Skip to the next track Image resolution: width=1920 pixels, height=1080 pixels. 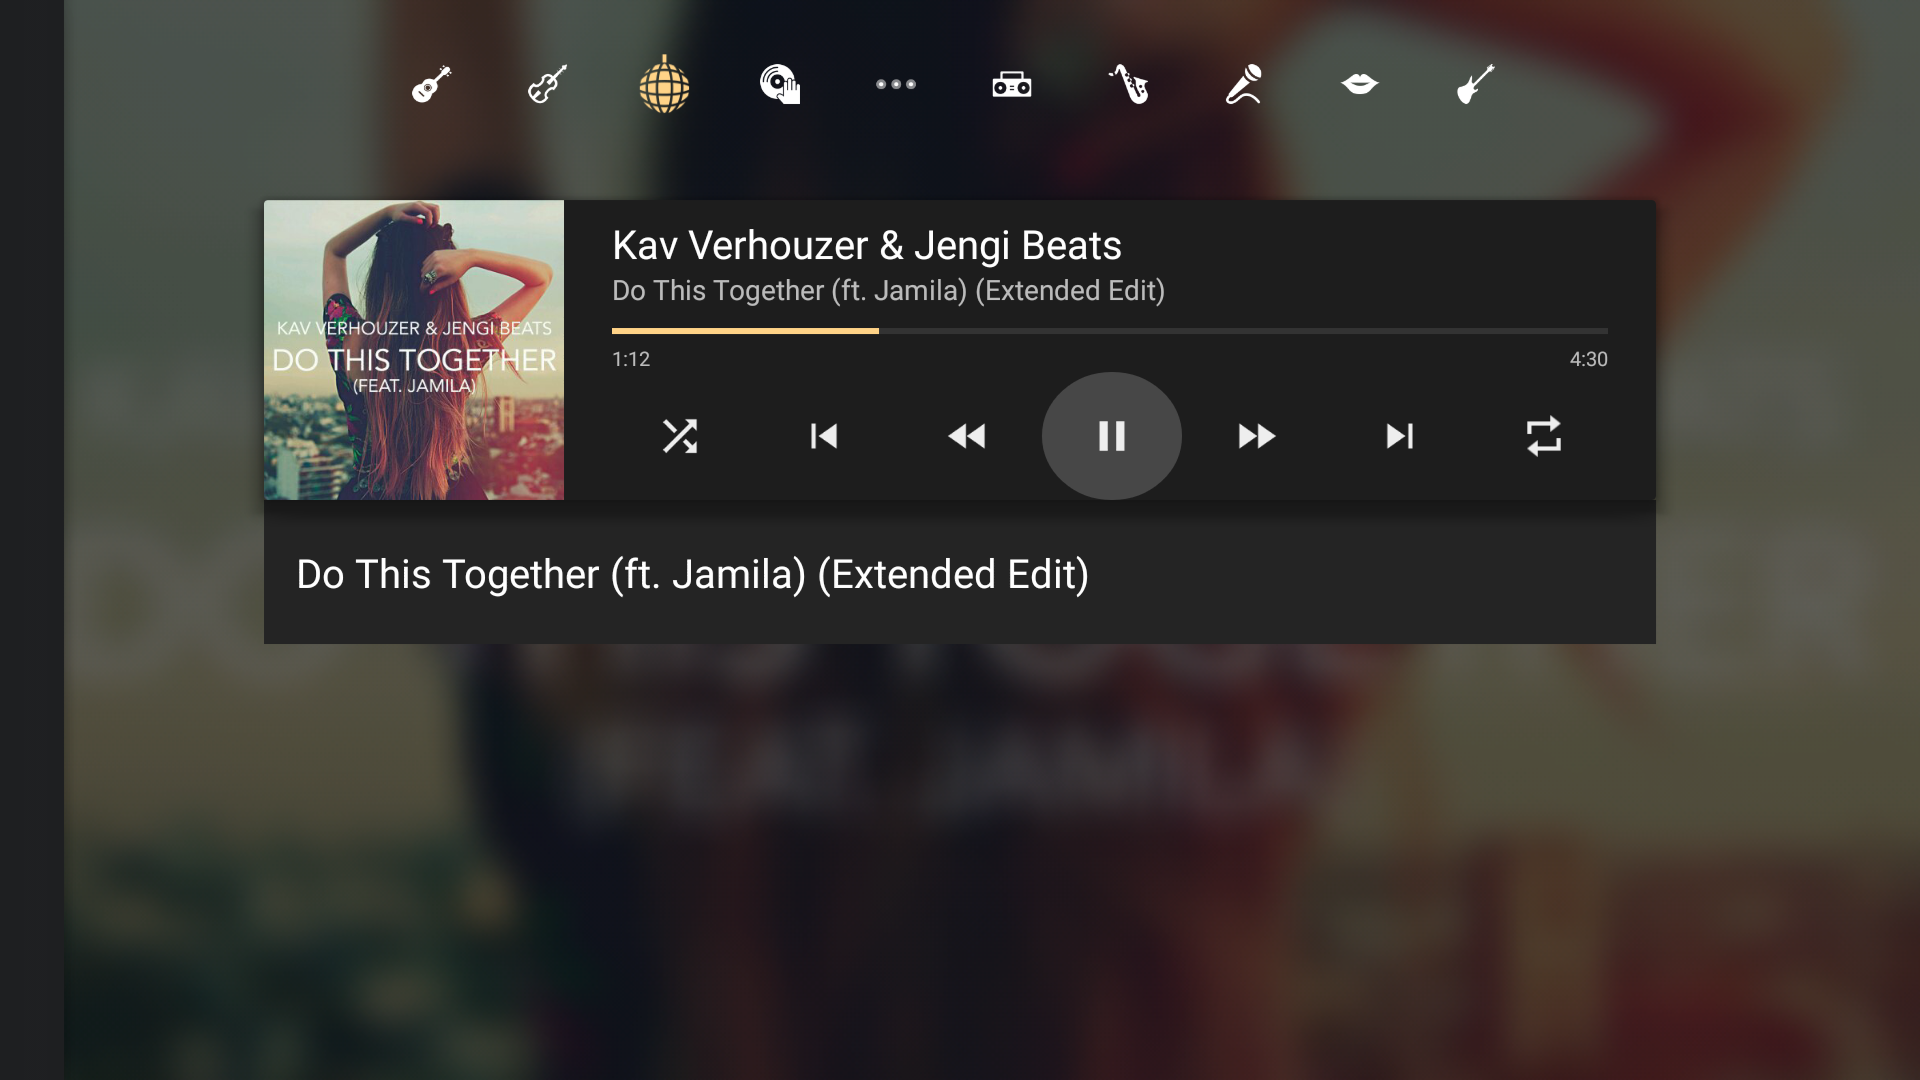point(1400,436)
